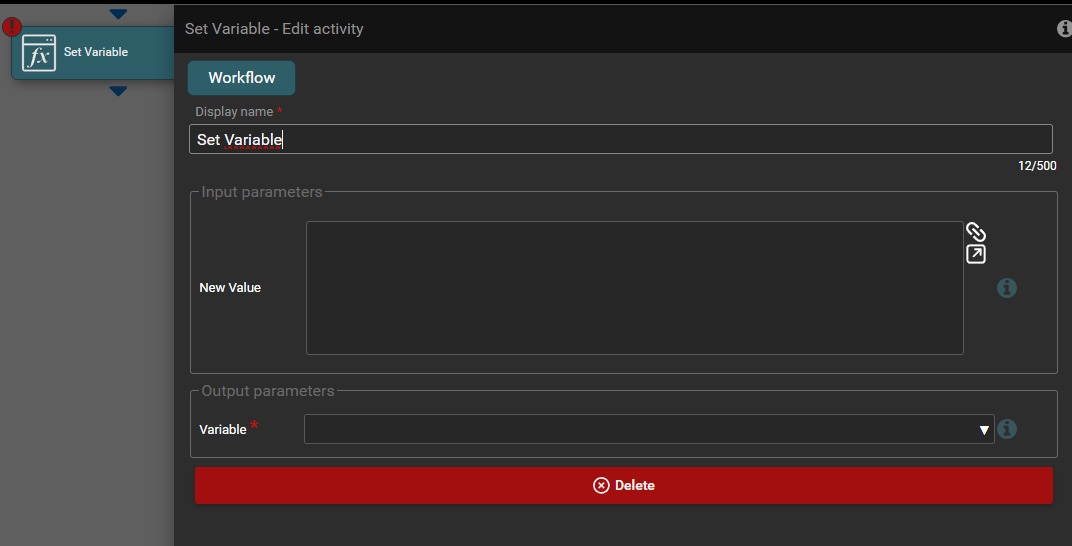This screenshot has width=1072, height=546.
Task: Switch to the Workflow tab
Action: (241, 78)
